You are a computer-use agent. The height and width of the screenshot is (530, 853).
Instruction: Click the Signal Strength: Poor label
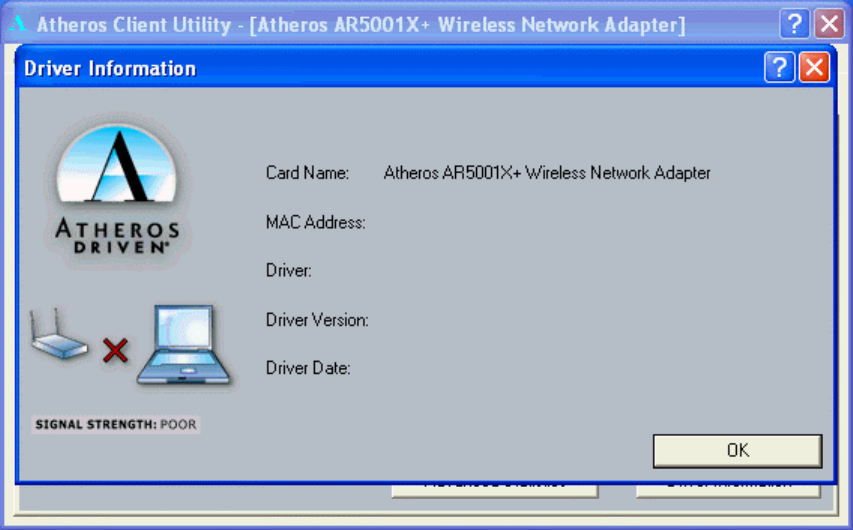click(116, 424)
